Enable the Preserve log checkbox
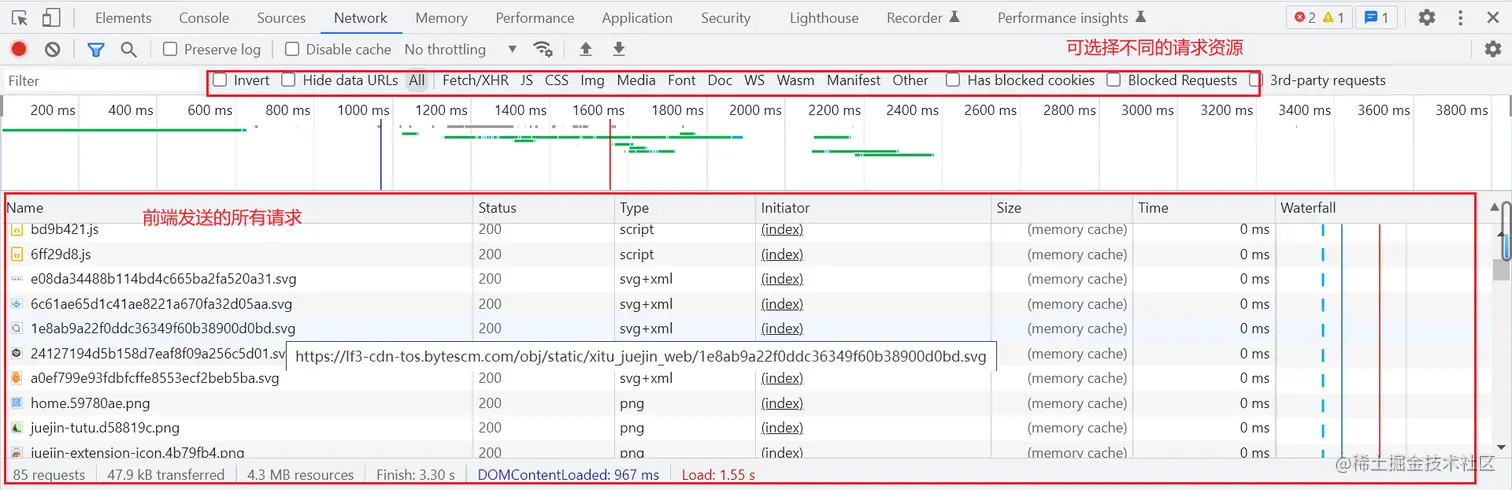 tap(170, 49)
